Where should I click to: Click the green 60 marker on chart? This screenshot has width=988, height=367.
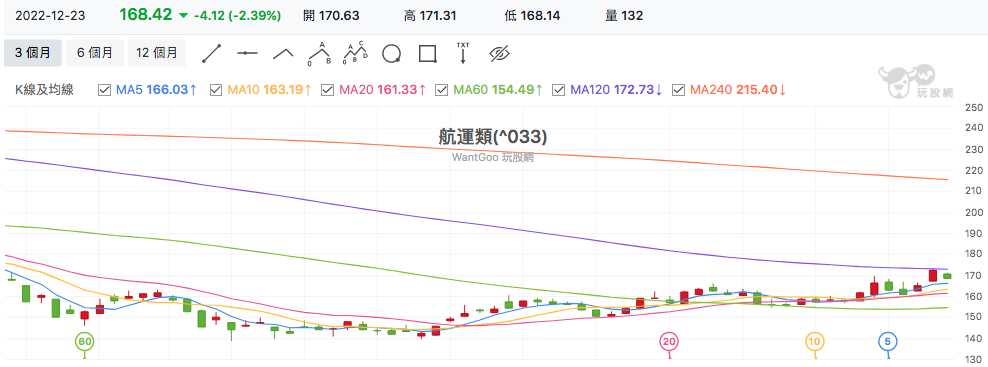point(84,342)
